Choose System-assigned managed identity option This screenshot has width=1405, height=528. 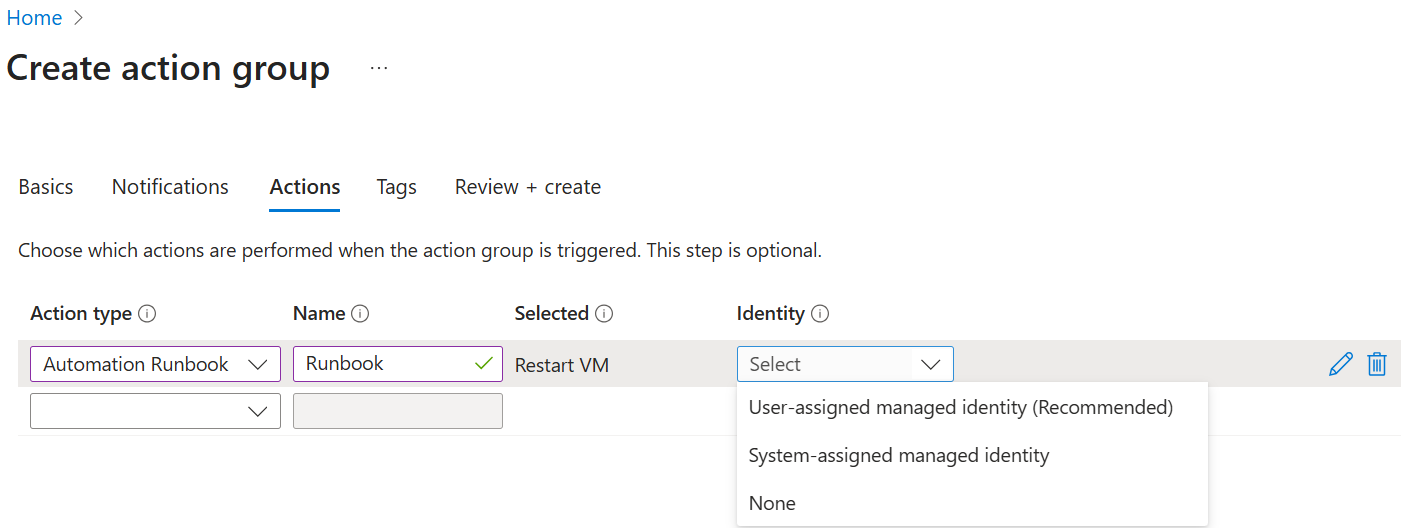(898, 455)
